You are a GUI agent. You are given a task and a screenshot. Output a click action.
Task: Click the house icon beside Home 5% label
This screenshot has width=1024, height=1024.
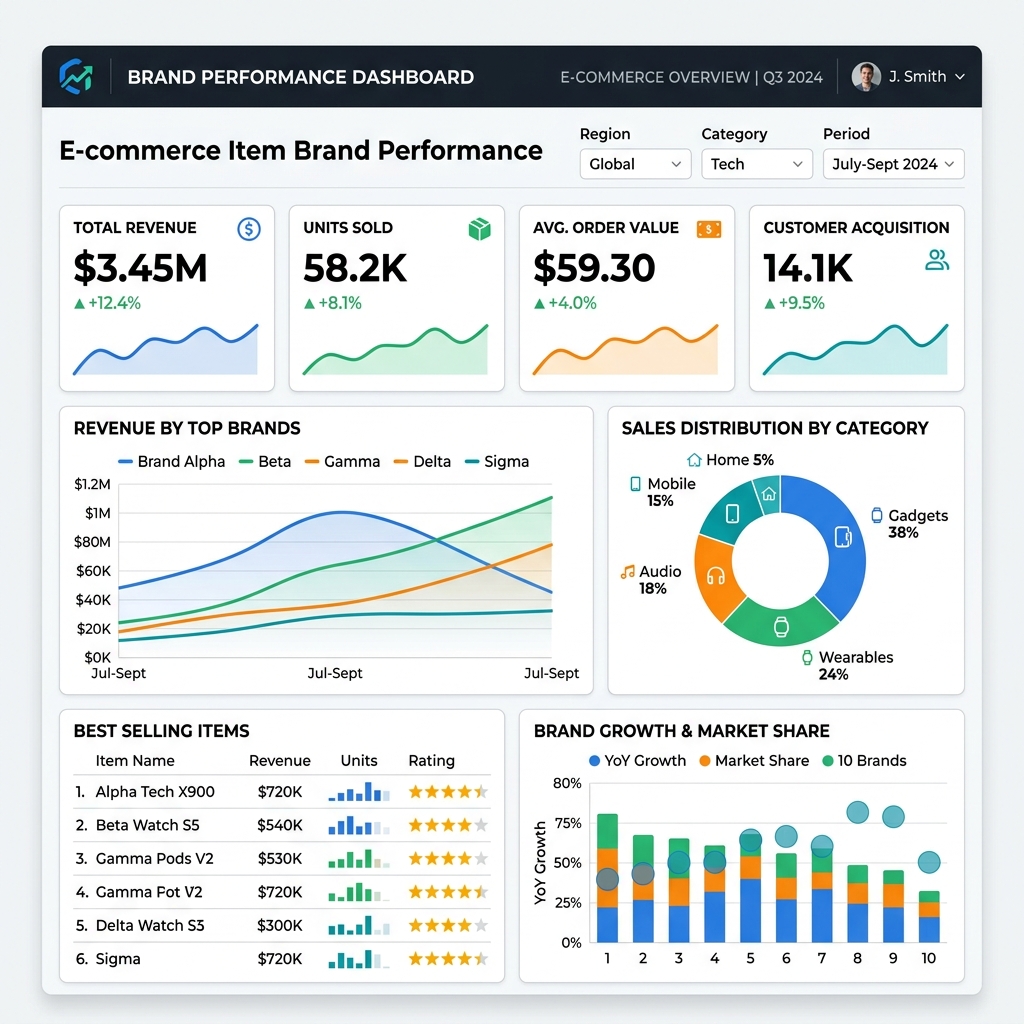pos(694,460)
